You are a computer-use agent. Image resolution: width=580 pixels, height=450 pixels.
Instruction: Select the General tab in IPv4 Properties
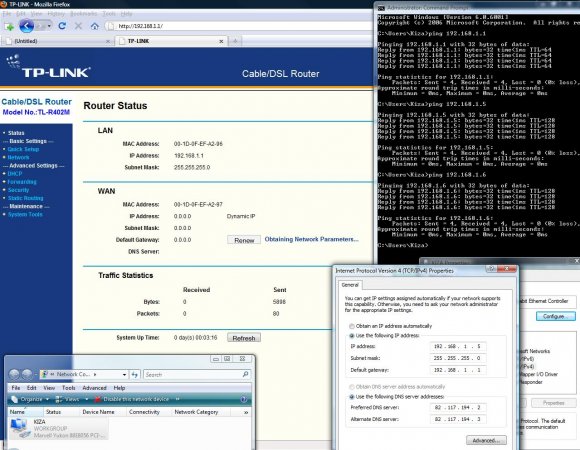click(x=350, y=285)
